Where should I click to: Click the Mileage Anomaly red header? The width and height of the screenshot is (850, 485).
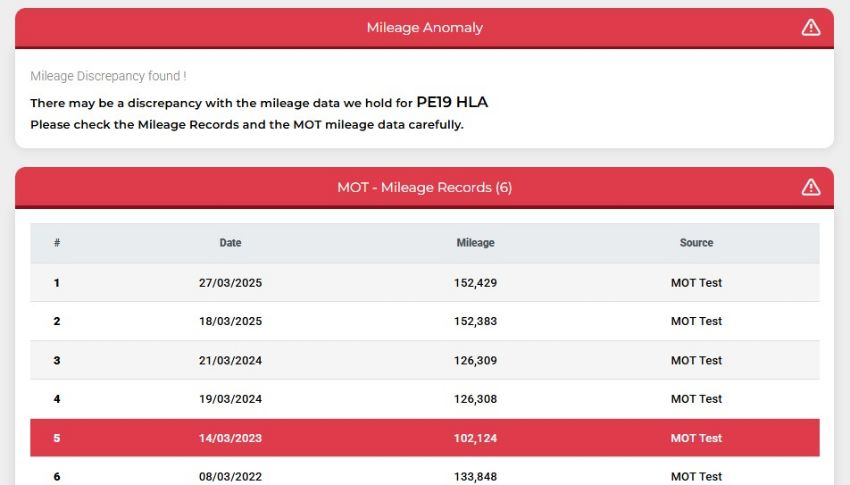pyautogui.click(x=424, y=28)
